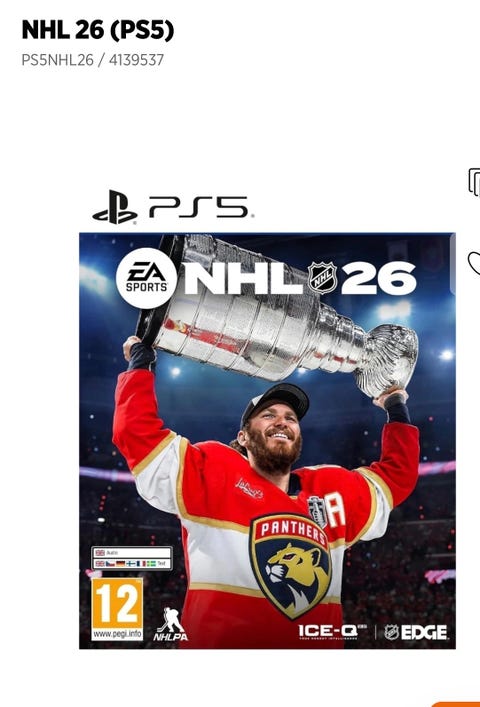Image resolution: width=480 pixels, height=707 pixels.
Task: Click the NHL 26 (PS5) product title
Action: coord(97,30)
